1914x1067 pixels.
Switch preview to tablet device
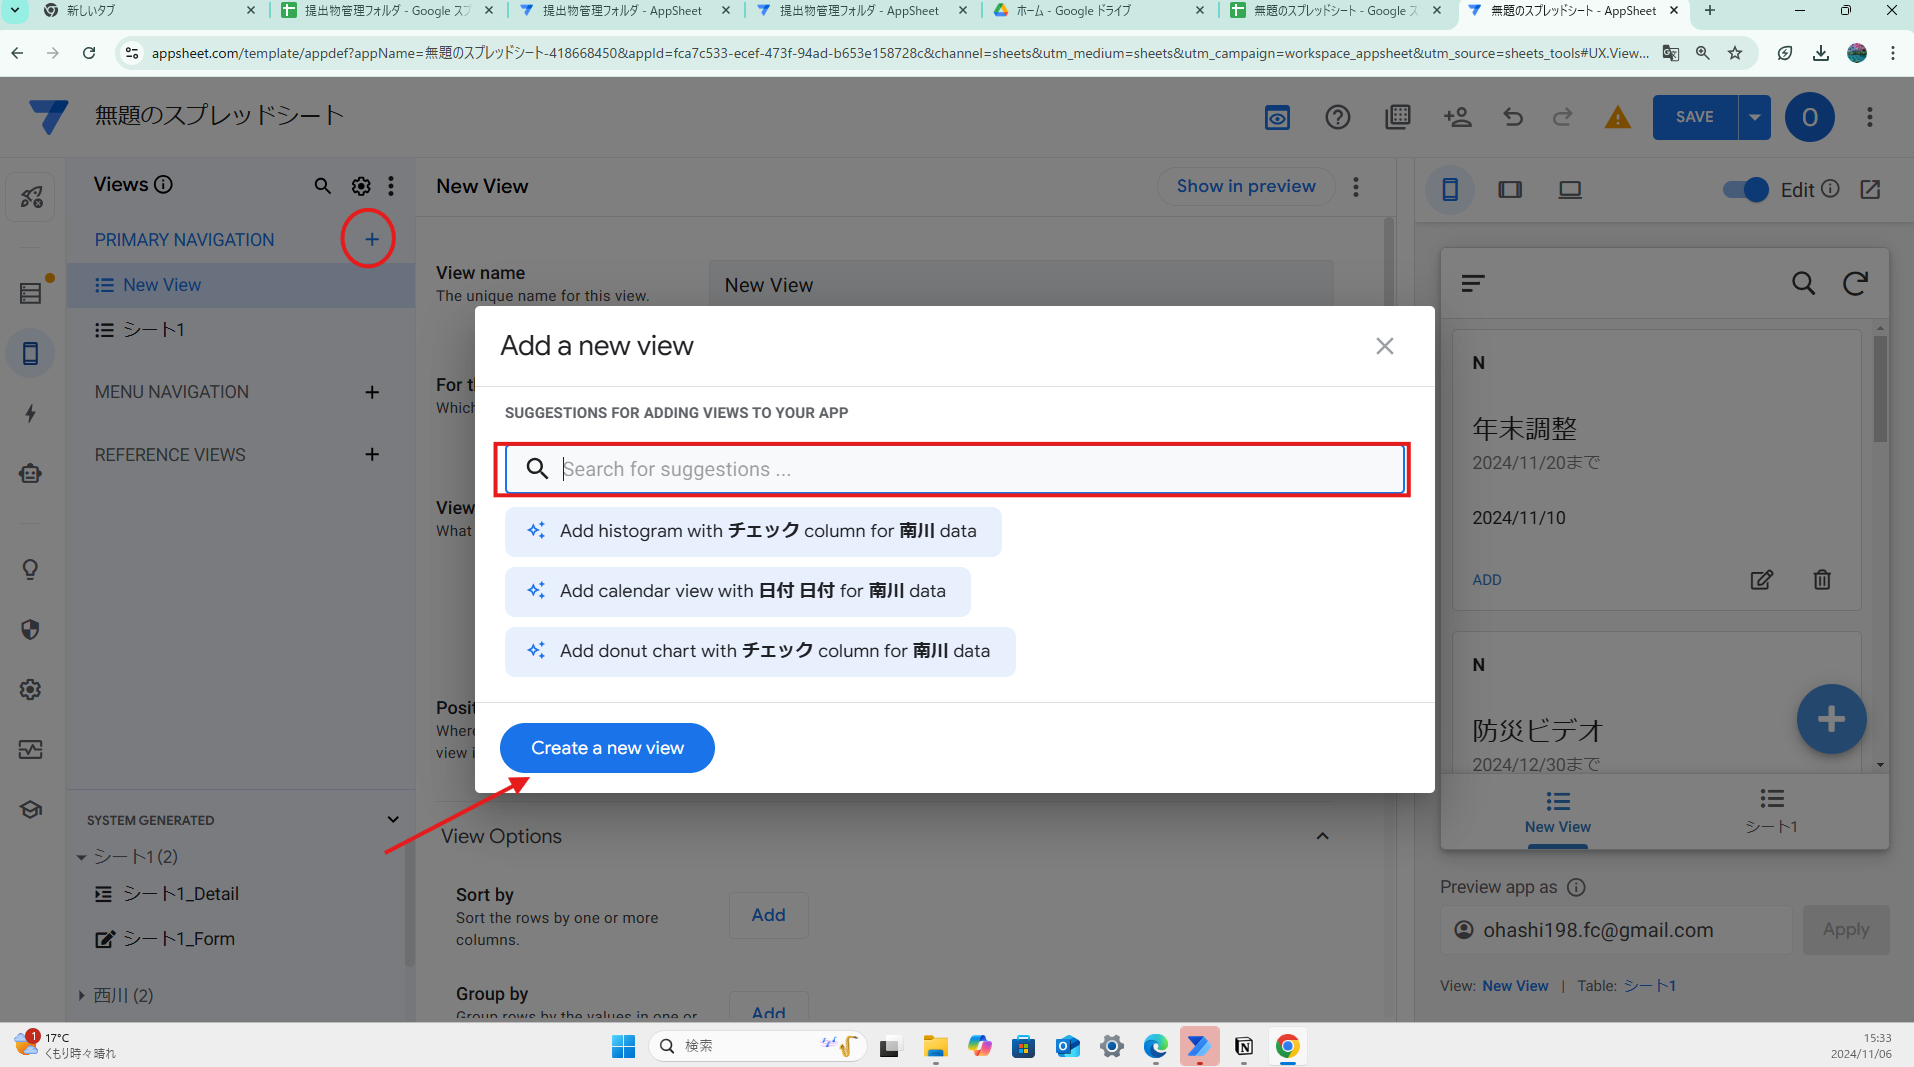tap(1510, 189)
